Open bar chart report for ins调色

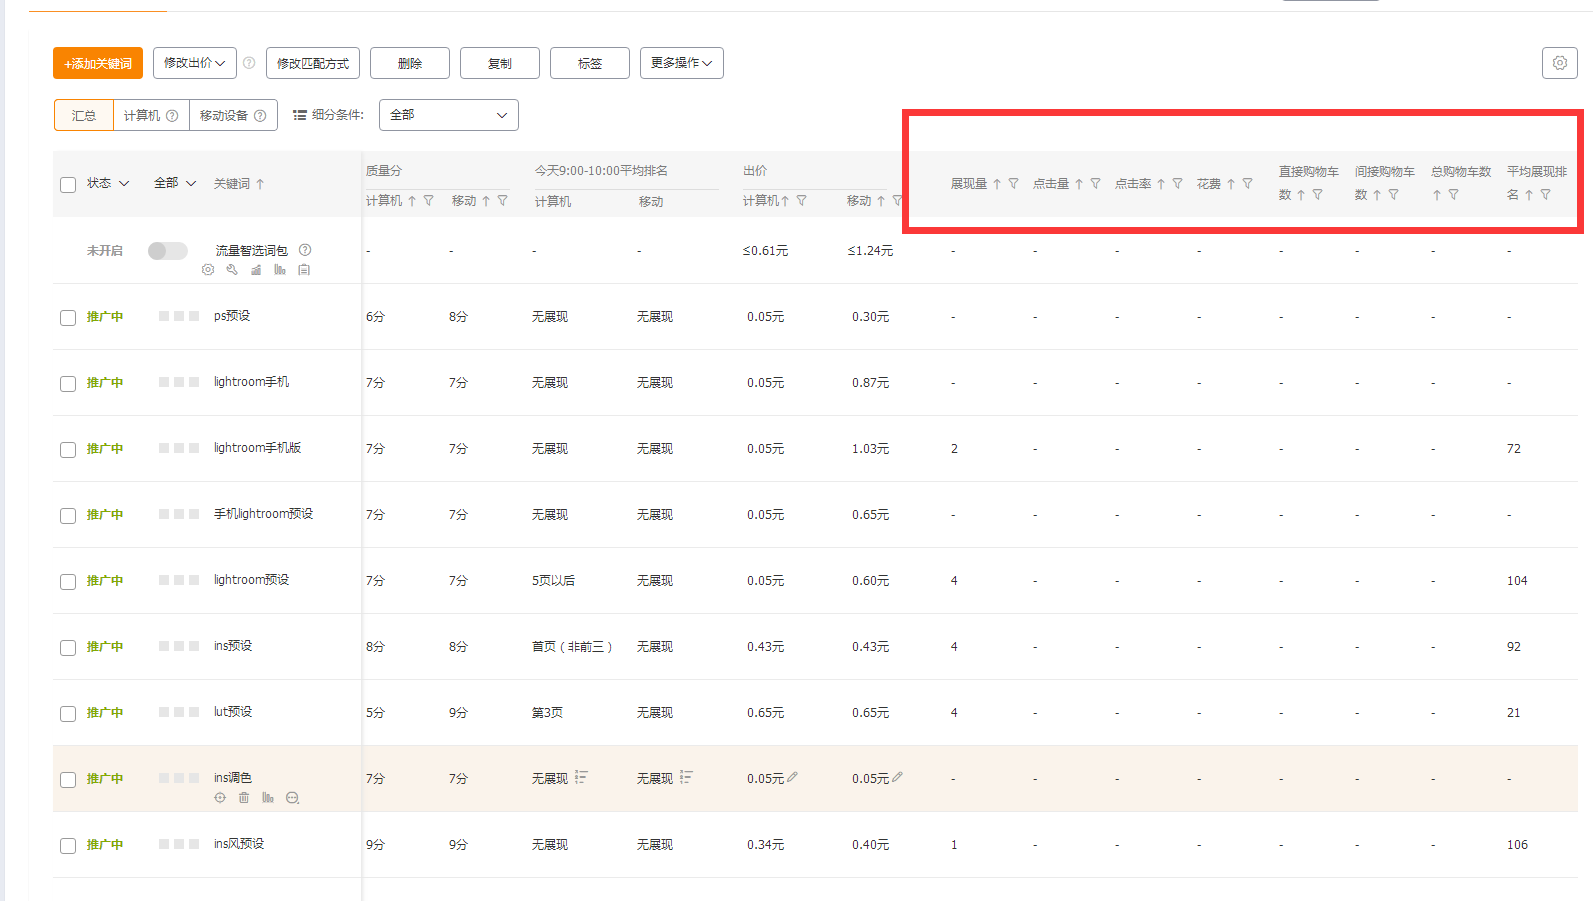(268, 798)
